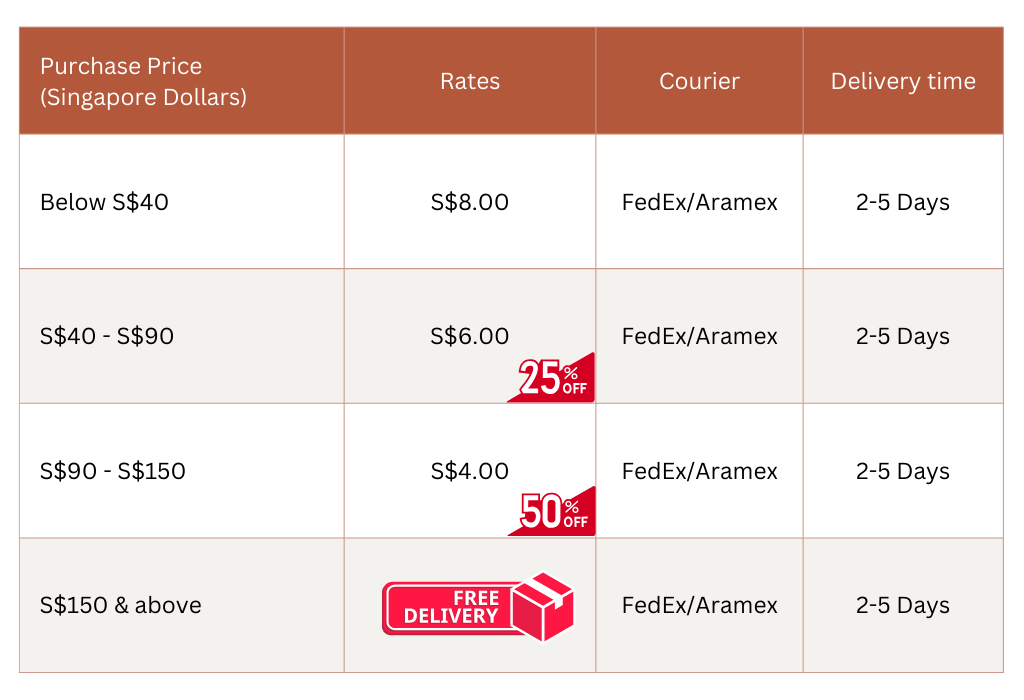Screen dimensions: 1024x700
Task: Click the S$6.00 rate value
Action: pos(470,336)
